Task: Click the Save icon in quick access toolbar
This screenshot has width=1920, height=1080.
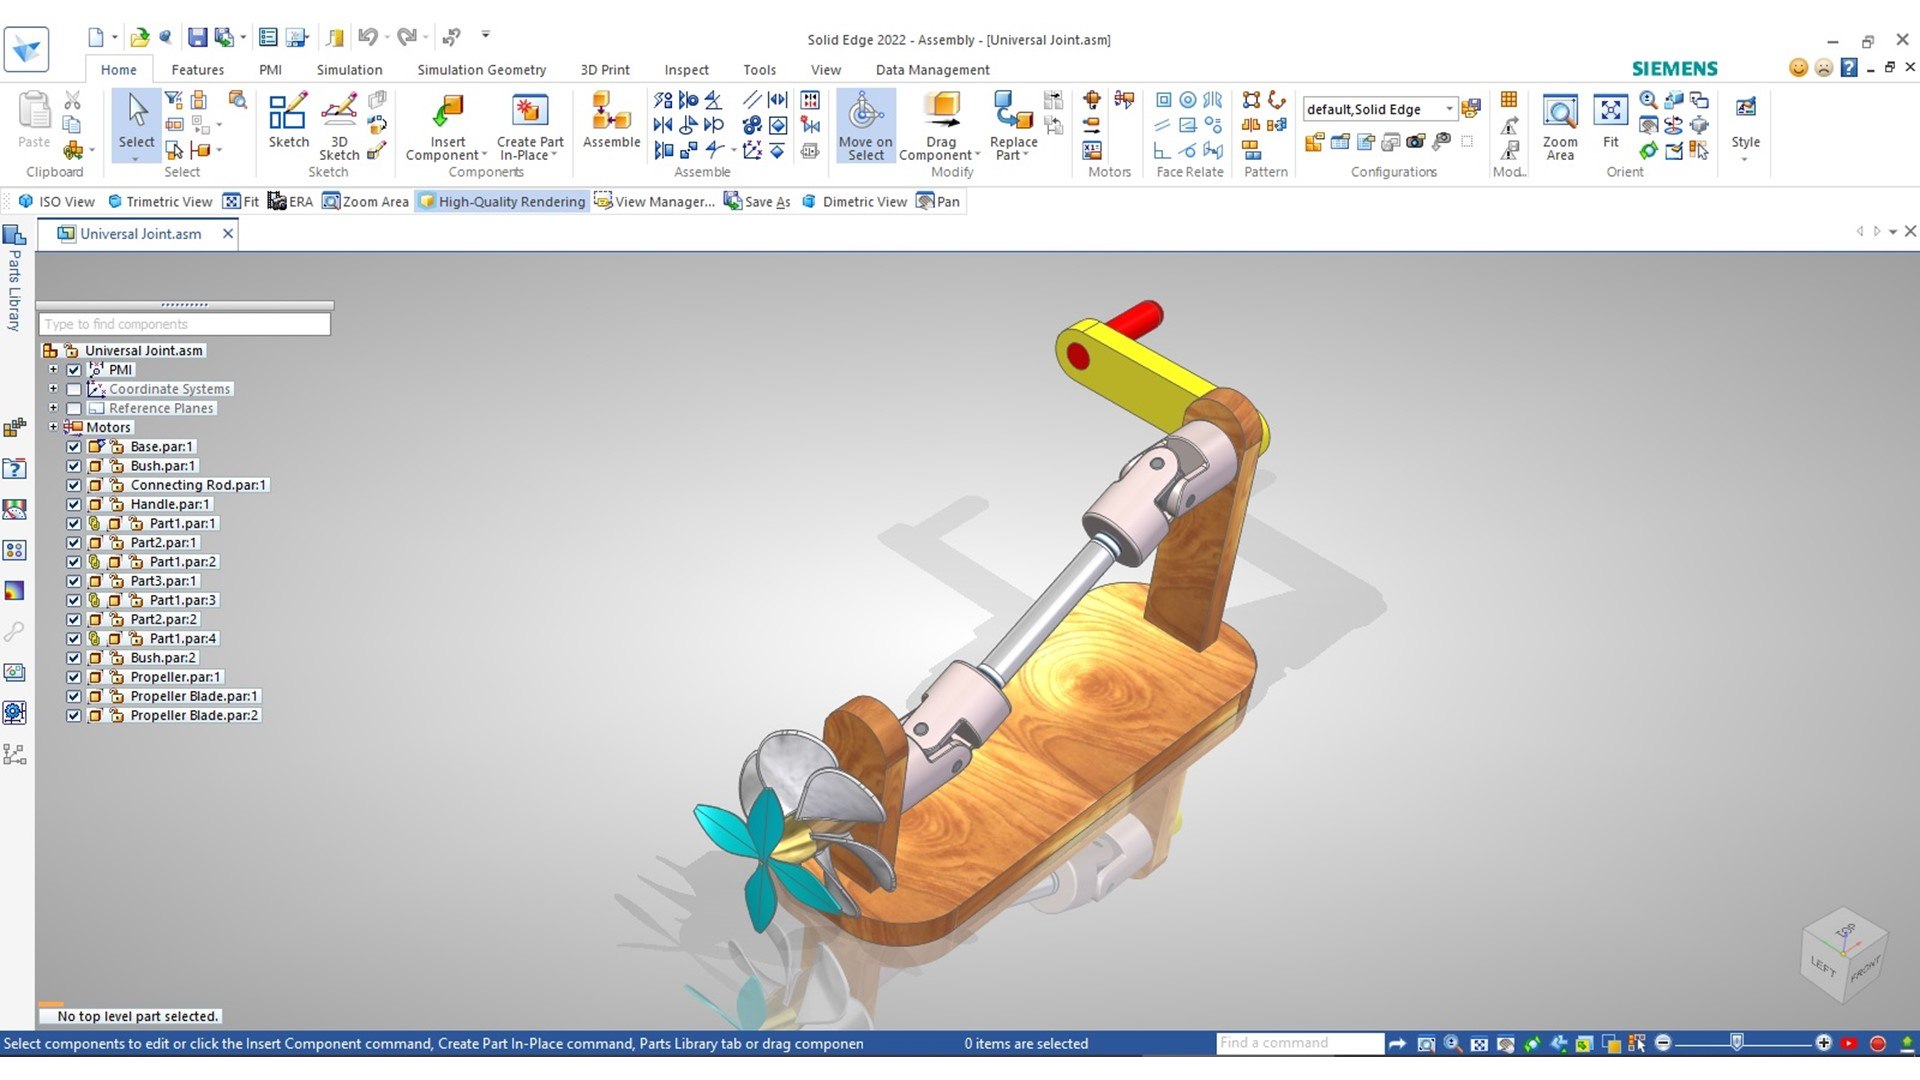Action: pyautogui.click(x=197, y=38)
